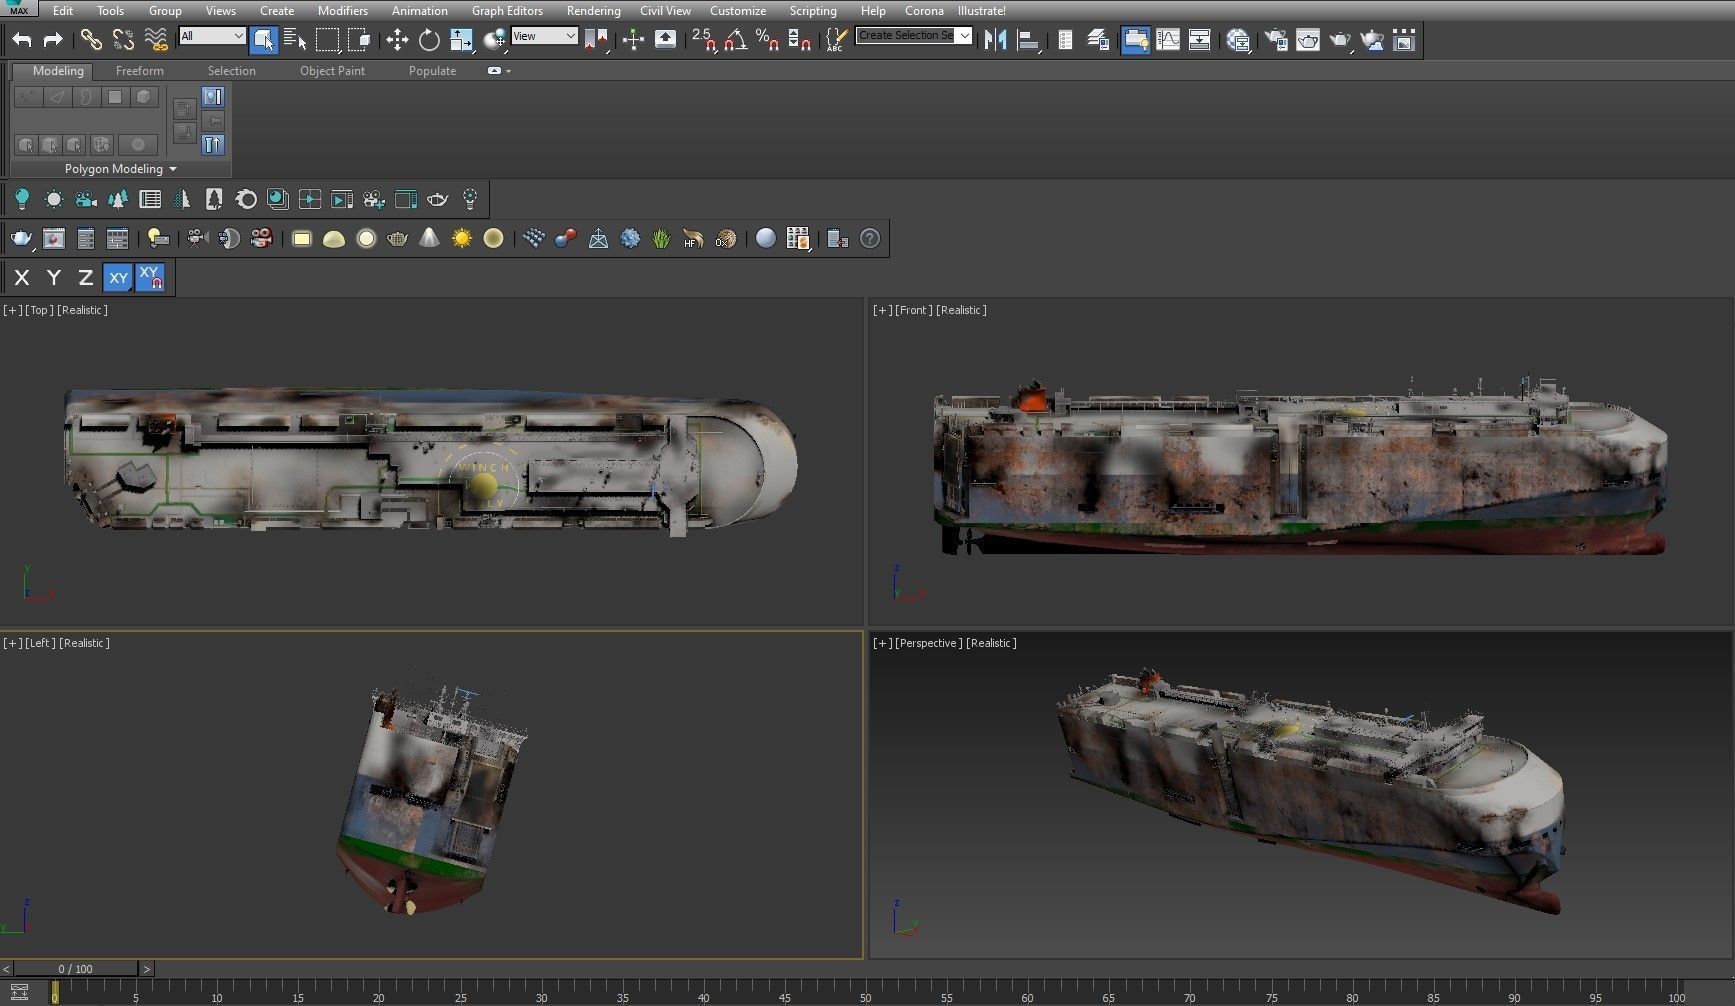This screenshot has height=1006, width=1735.
Task: Restrict transform to X axis
Action: click(22, 278)
